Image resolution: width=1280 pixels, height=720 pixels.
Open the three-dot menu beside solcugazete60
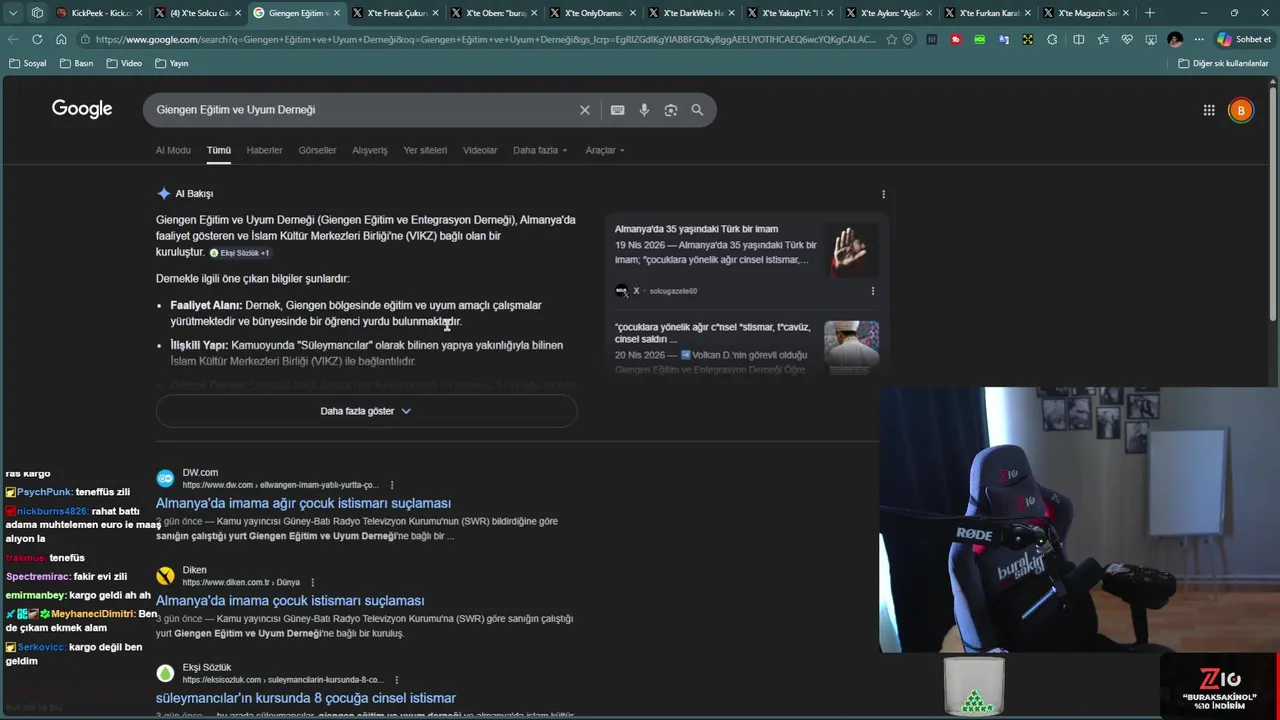point(873,291)
